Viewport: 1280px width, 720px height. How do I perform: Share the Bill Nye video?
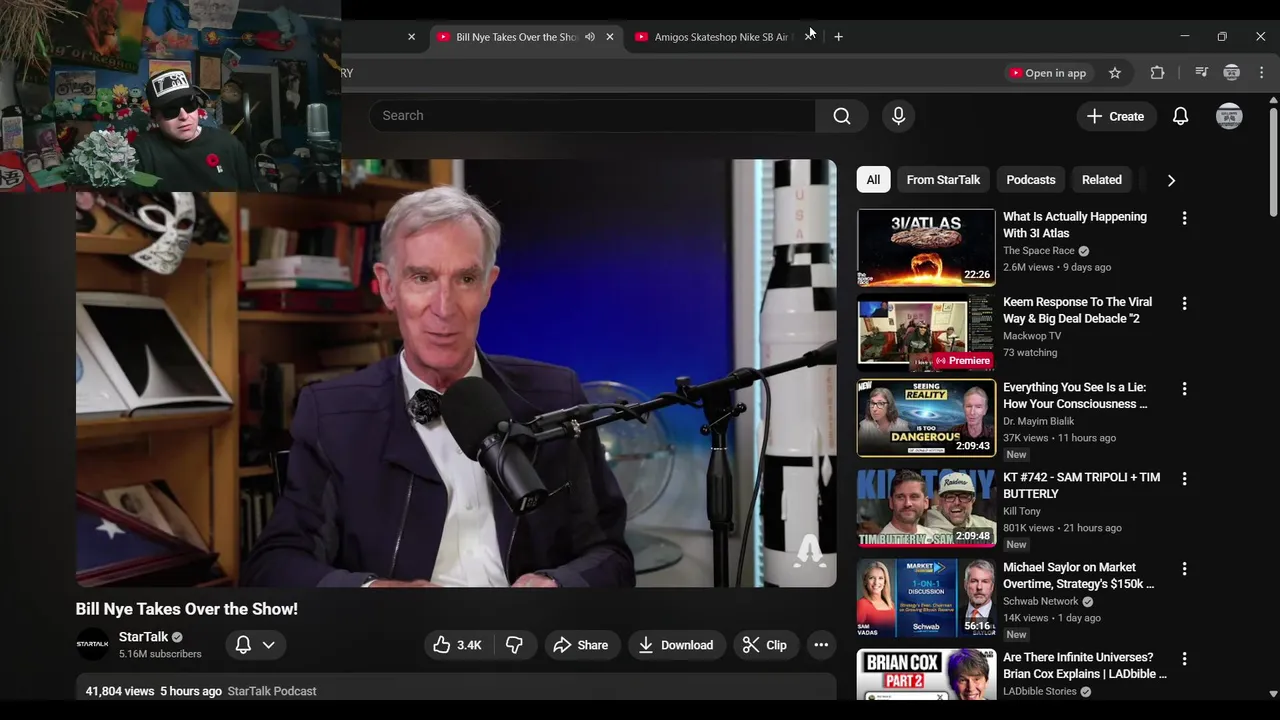point(580,645)
